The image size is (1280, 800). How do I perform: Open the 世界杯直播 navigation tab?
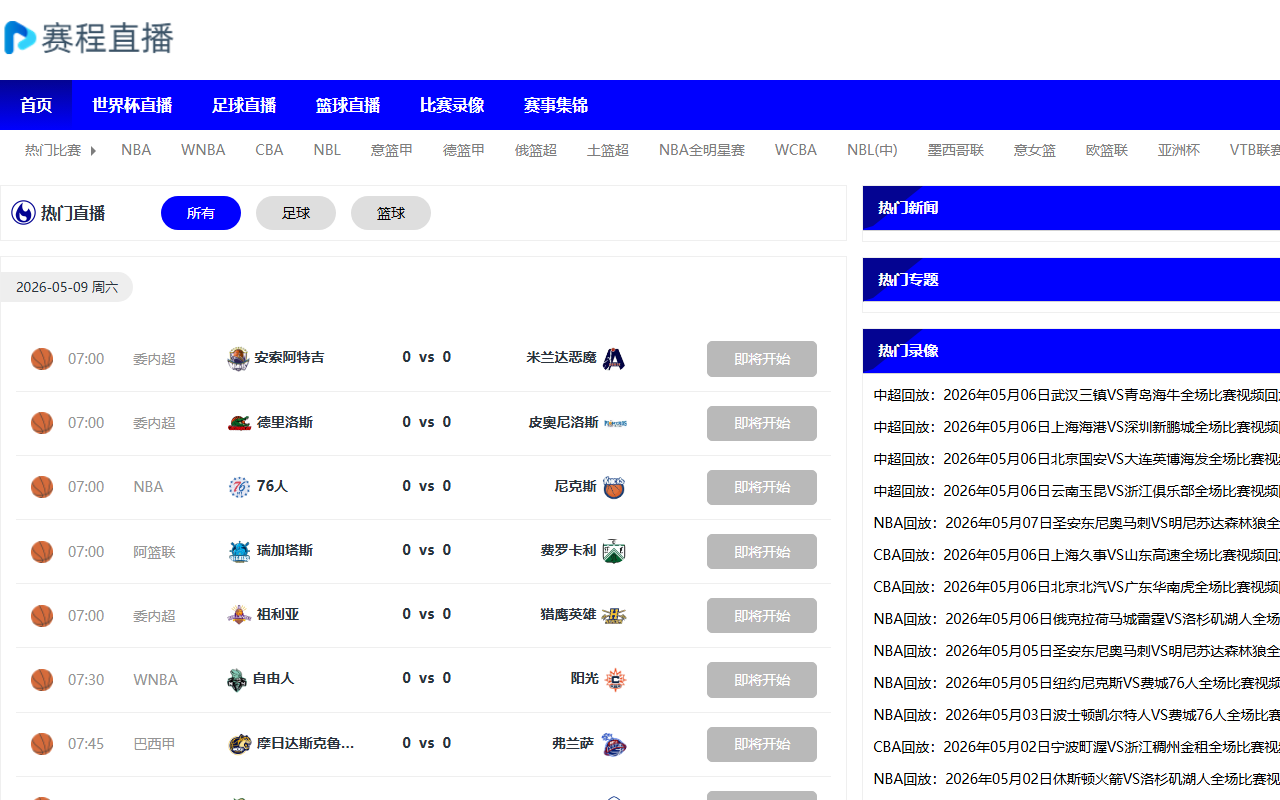pyautogui.click(x=132, y=105)
